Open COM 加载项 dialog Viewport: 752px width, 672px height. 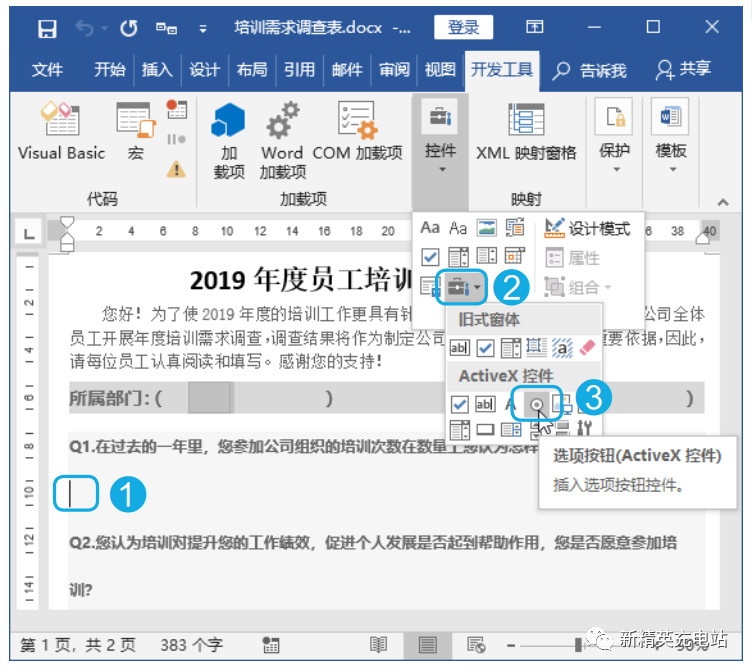(357, 131)
